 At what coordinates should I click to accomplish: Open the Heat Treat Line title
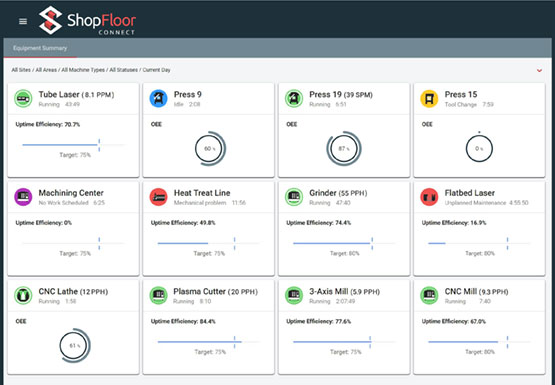pos(202,193)
